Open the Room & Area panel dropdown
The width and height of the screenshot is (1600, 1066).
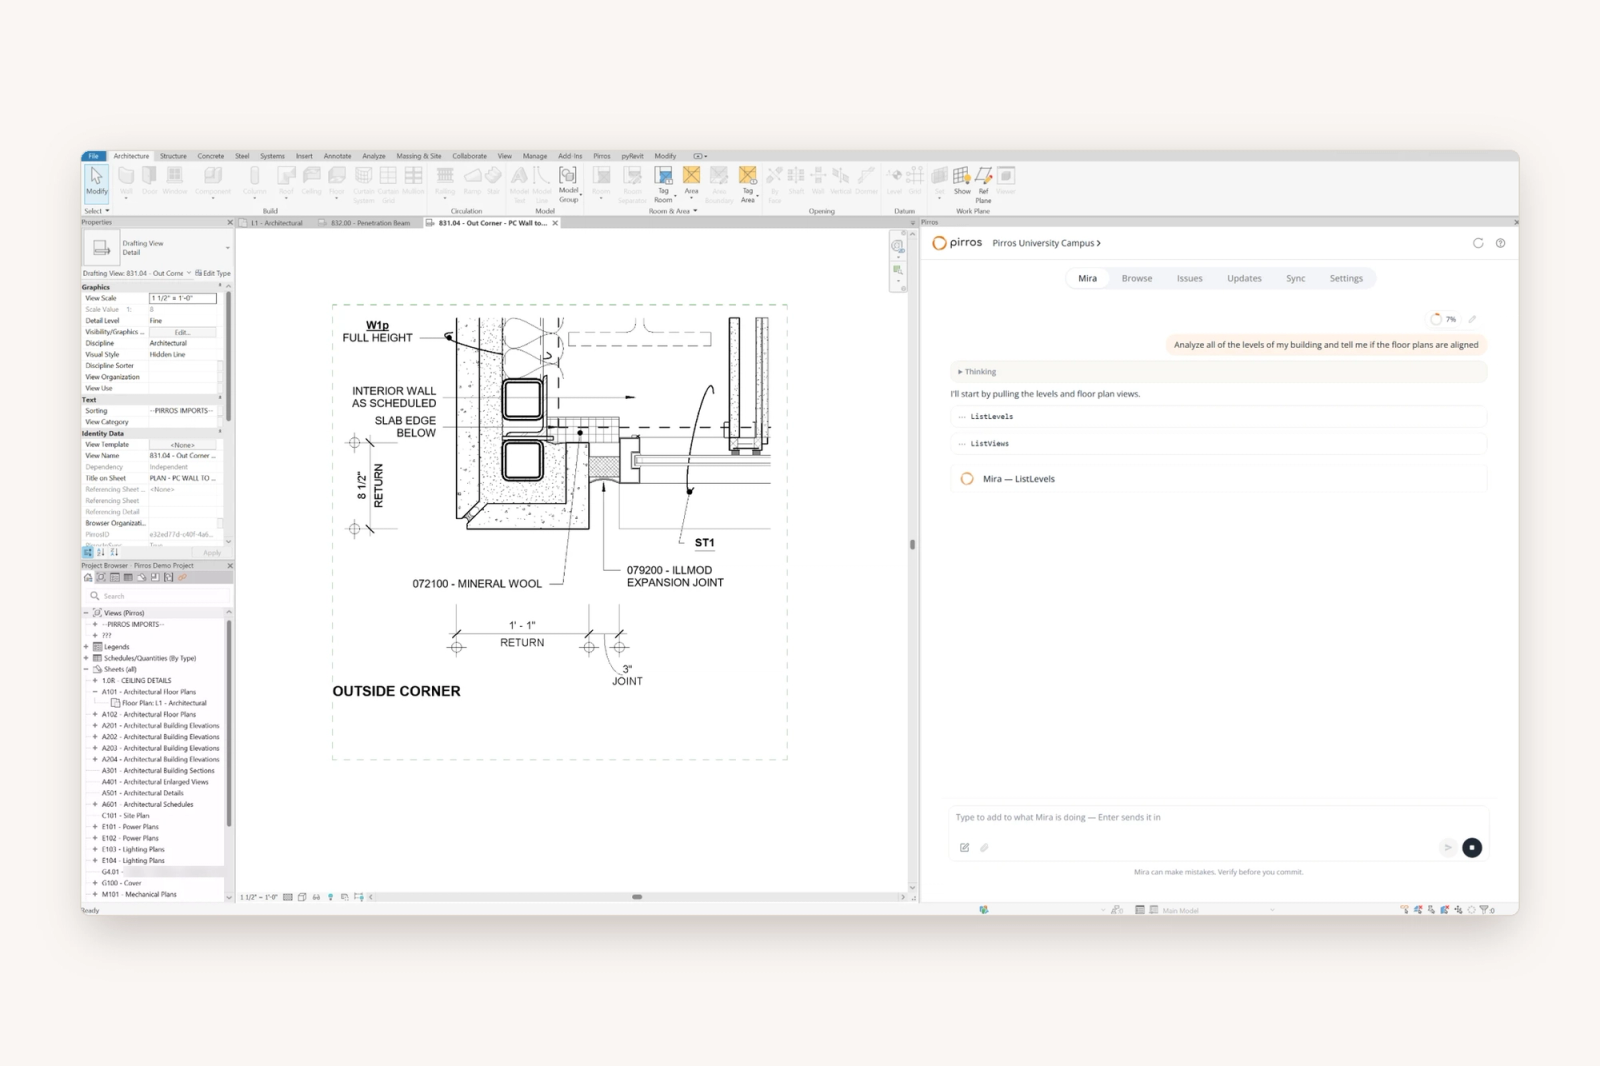pyautogui.click(x=673, y=211)
